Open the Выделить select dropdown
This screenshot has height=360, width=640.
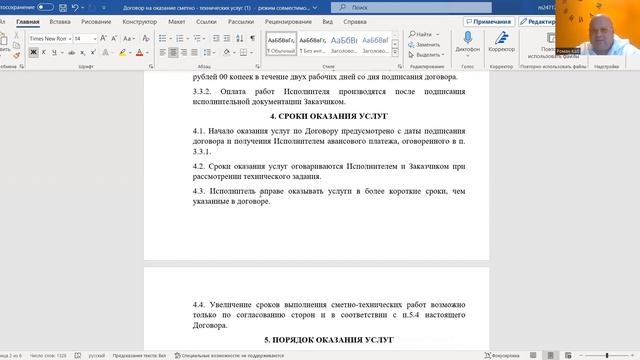point(426,55)
